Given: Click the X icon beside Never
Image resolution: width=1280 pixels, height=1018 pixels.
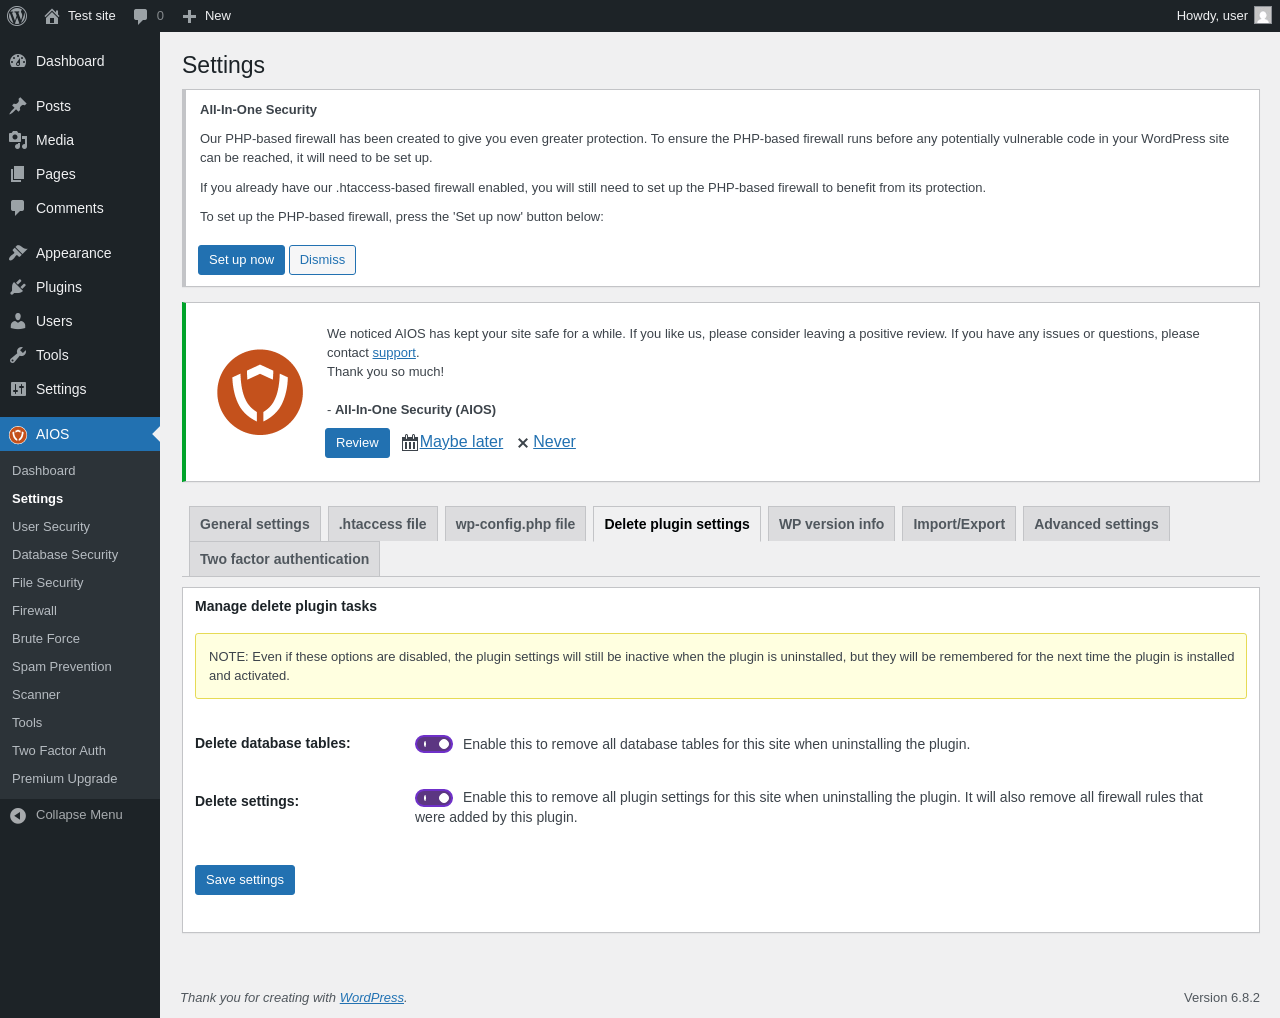Looking at the screenshot, I should coord(523,443).
